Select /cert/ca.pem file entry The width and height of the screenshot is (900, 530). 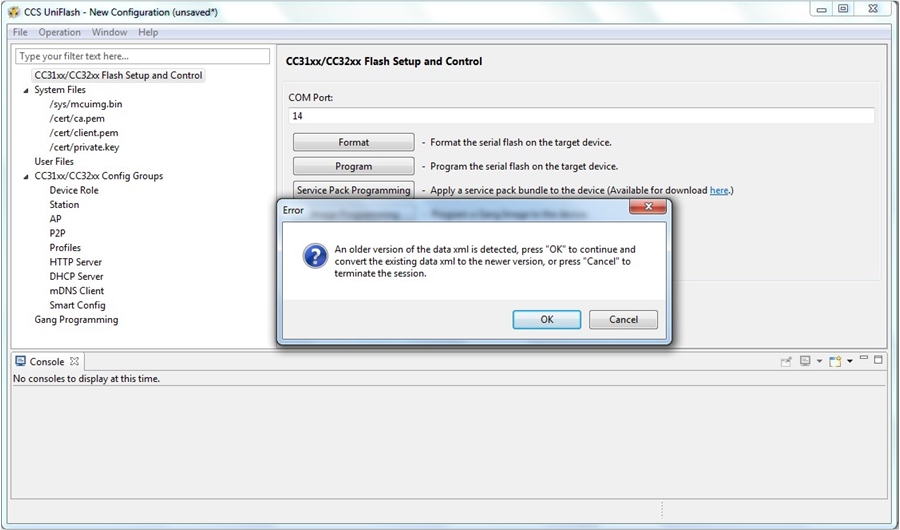point(77,118)
